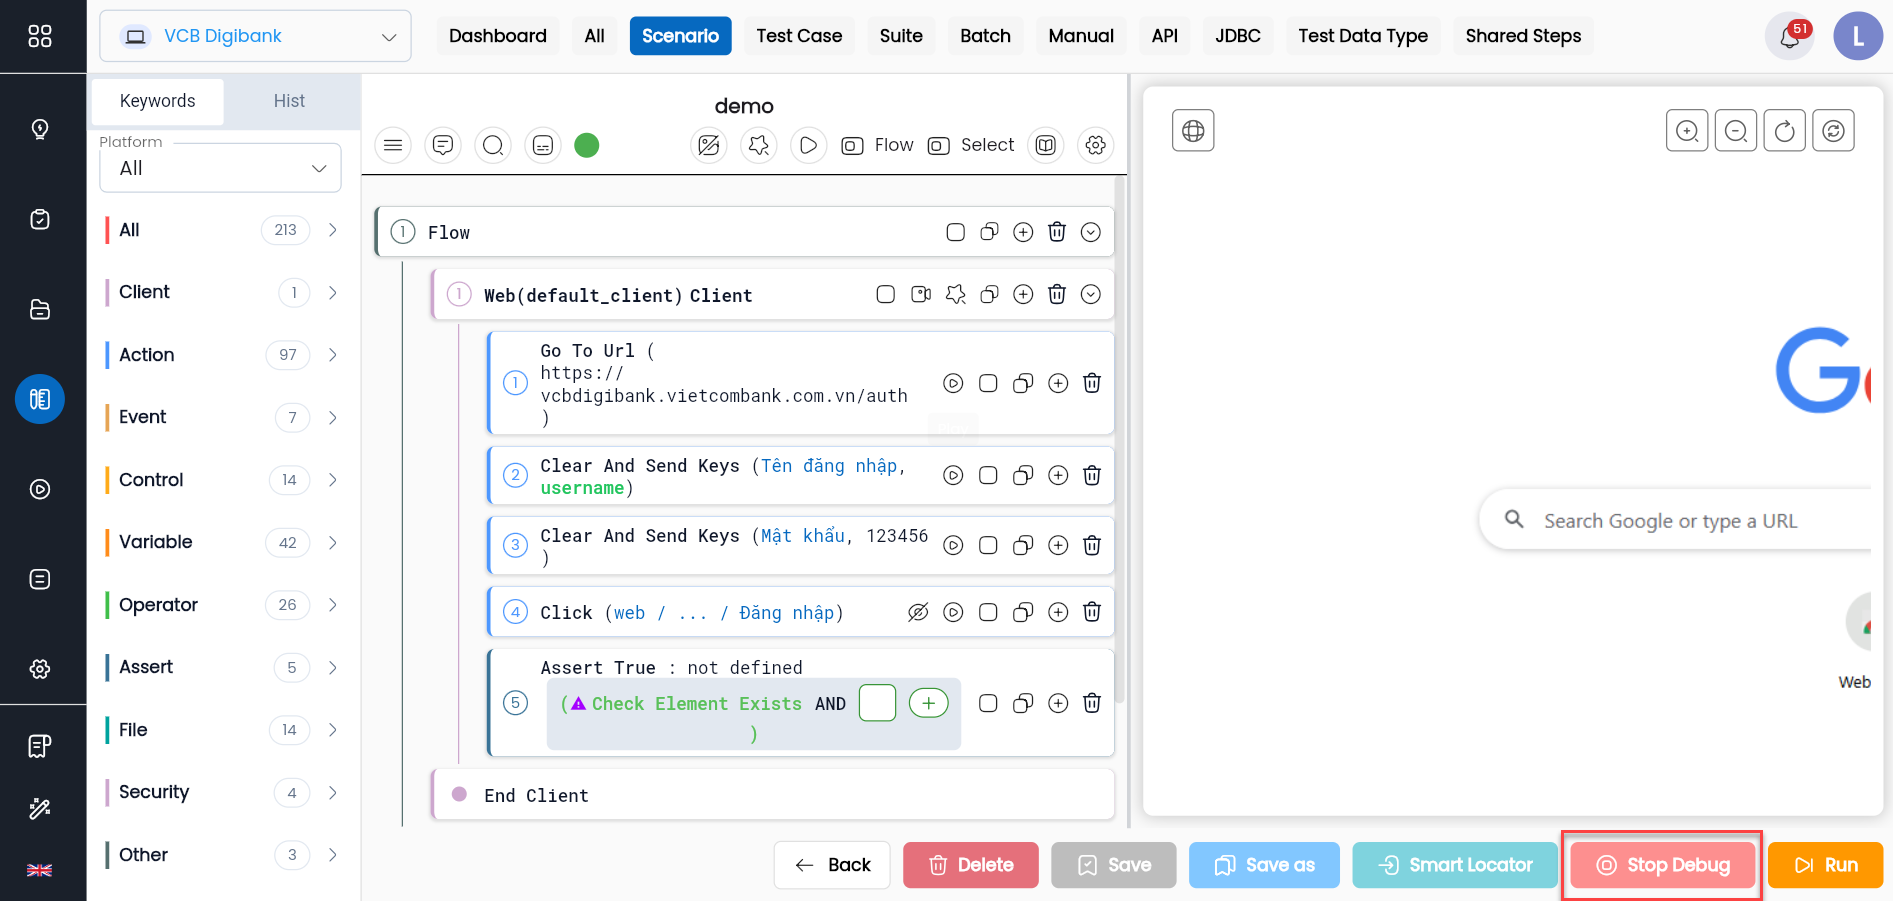Click the empty condition box after AND
The height and width of the screenshot is (901, 1893).
click(x=877, y=703)
